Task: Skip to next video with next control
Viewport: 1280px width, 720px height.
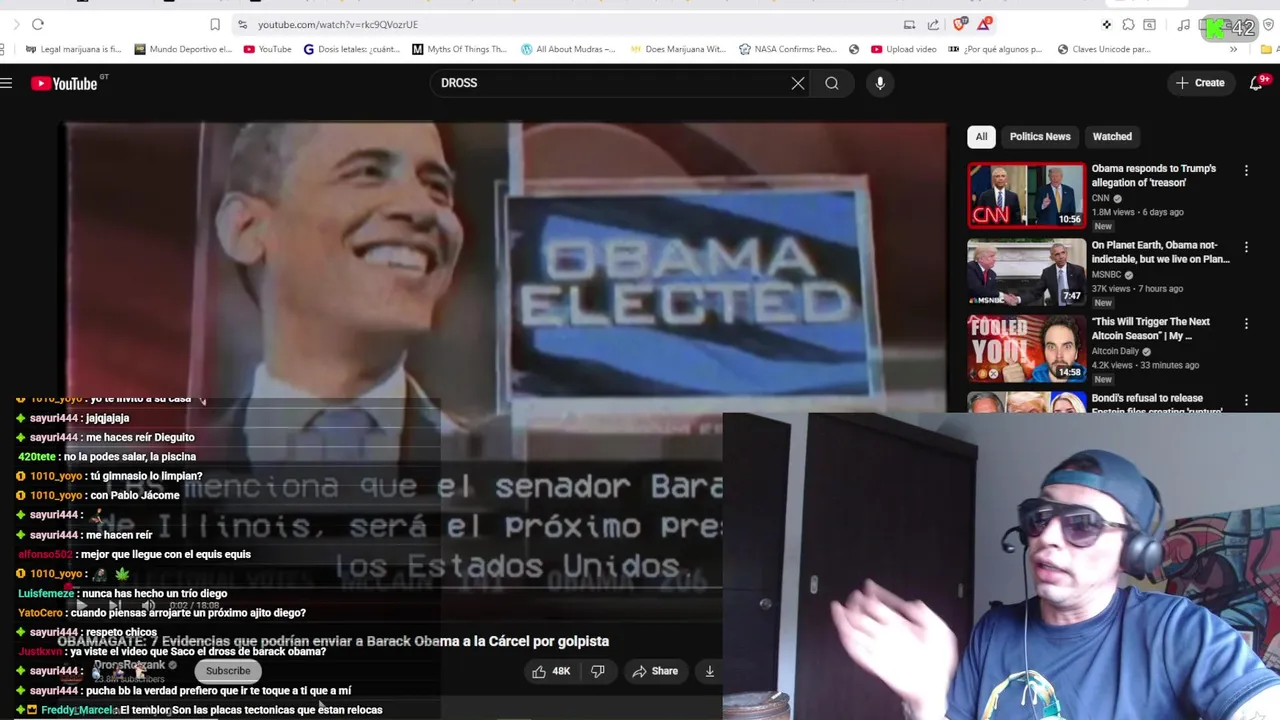Action: (x=115, y=605)
